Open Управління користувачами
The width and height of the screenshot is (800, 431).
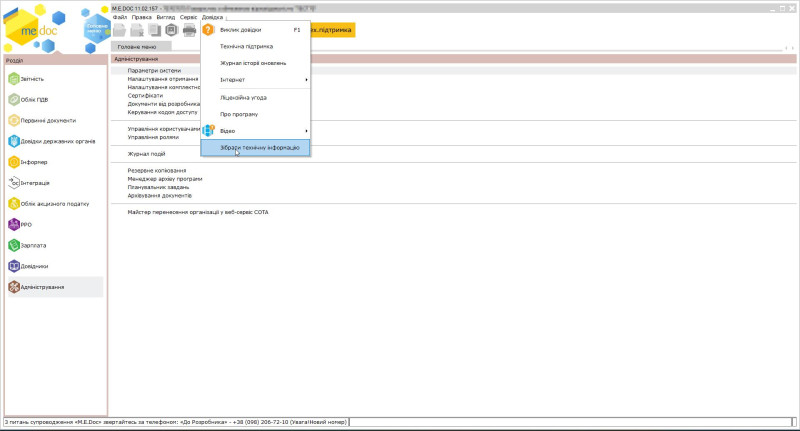point(164,129)
